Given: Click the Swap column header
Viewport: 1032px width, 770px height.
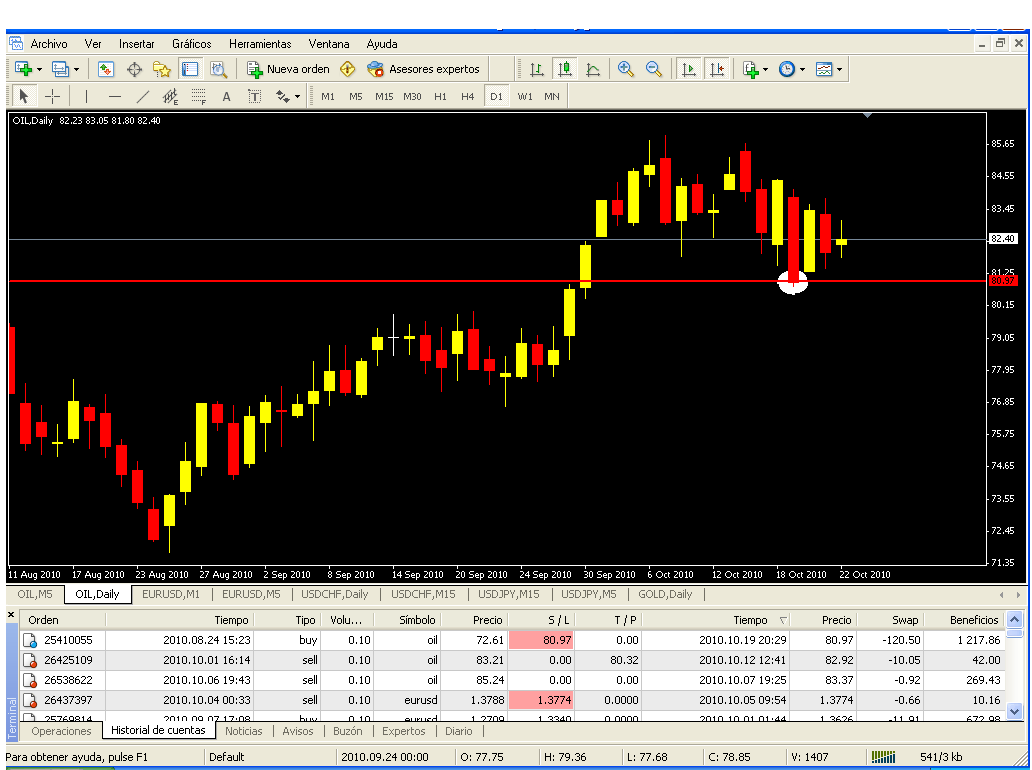Looking at the screenshot, I should coord(890,620).
